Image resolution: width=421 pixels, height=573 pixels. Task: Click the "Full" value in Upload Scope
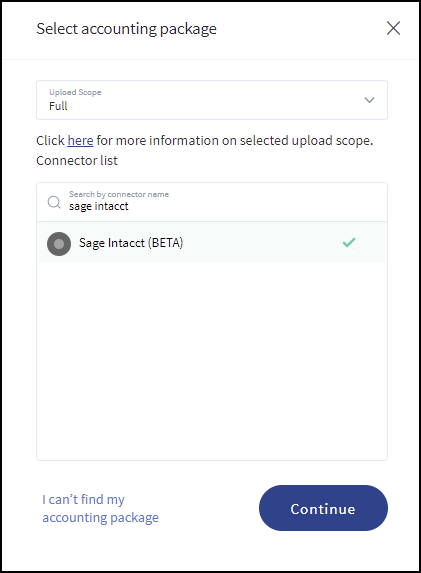tap(58, 106)
